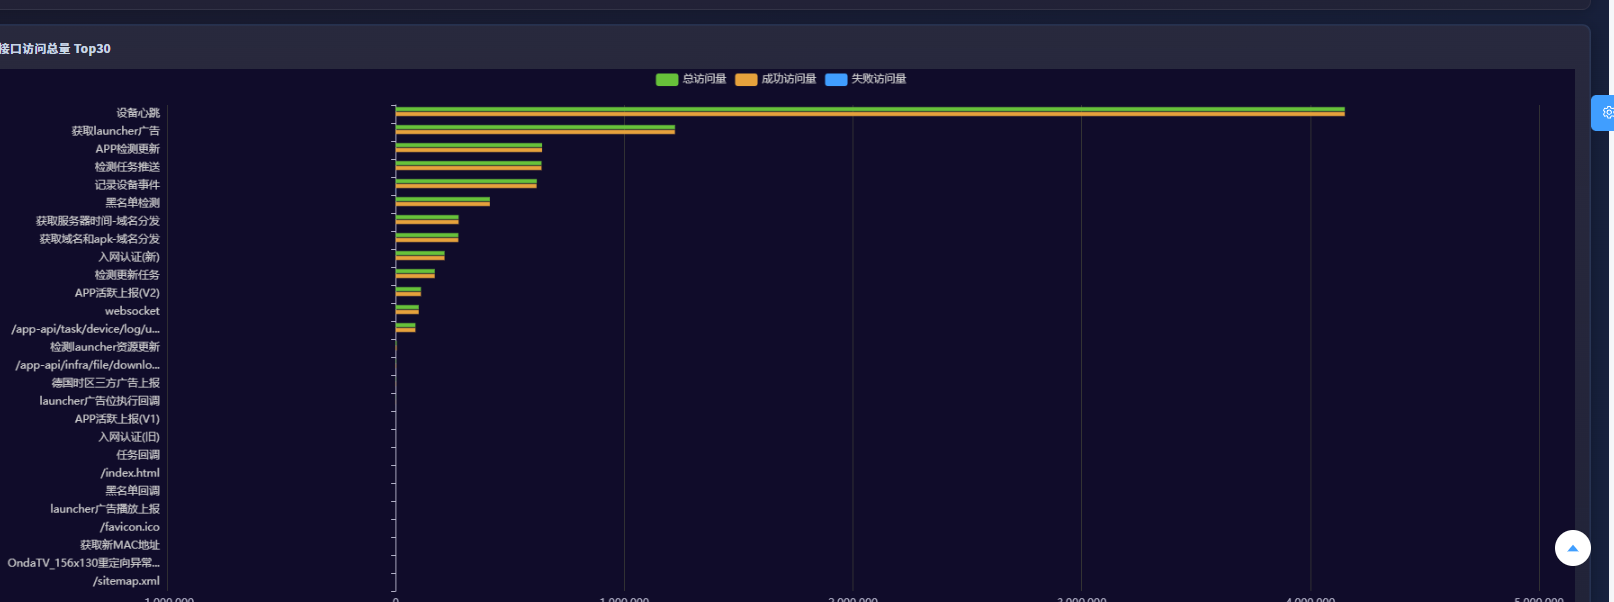Click the /index.html axis label
This screenshot has width=1614, height=602.
pyautogui.click(x=130, y=473)
